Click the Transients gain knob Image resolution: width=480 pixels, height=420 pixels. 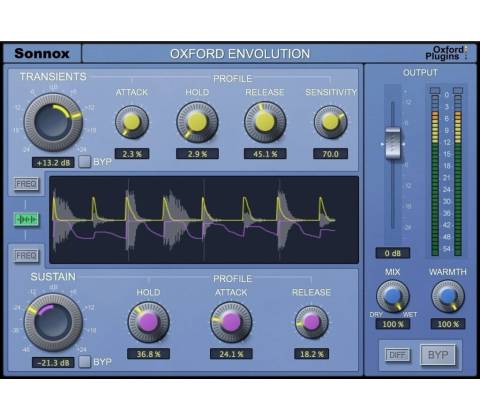point(53,122)
